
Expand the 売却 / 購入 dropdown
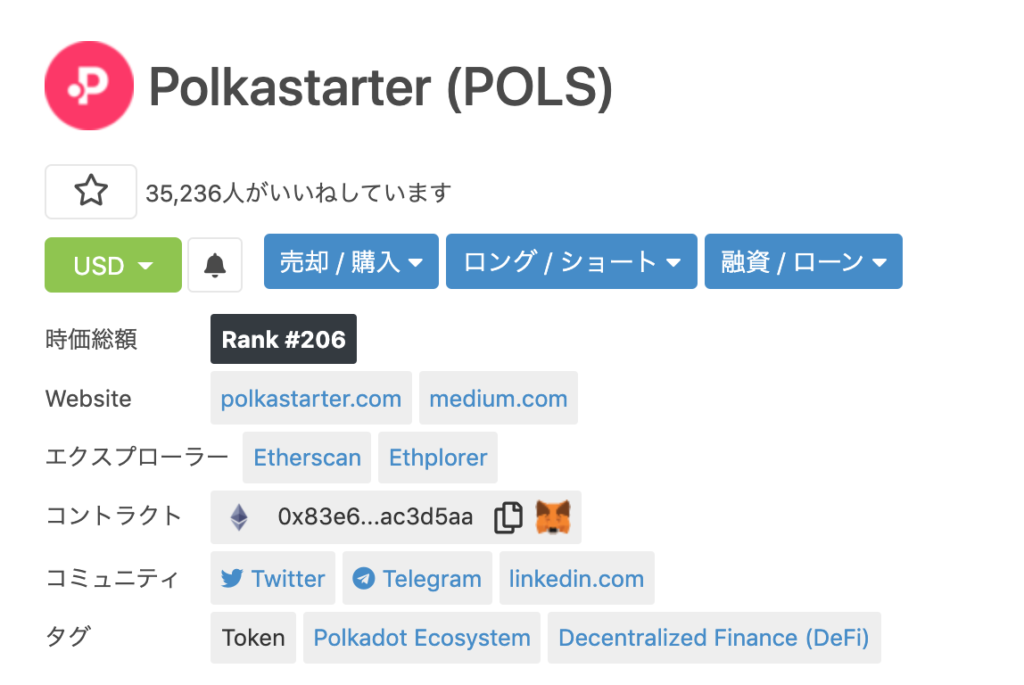[351, 262]
